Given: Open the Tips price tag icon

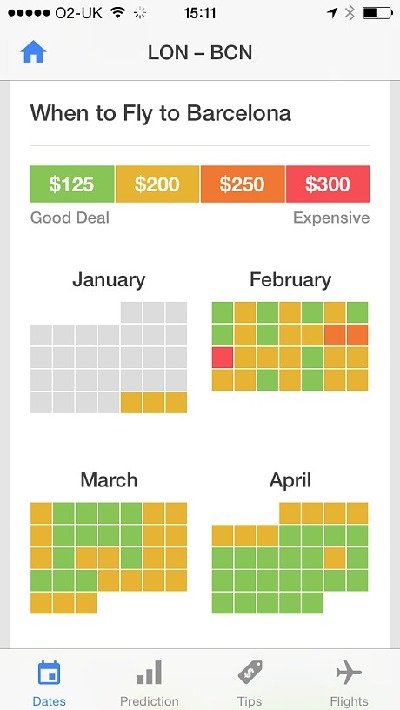Looking at the screenshot, I should 250,672.
